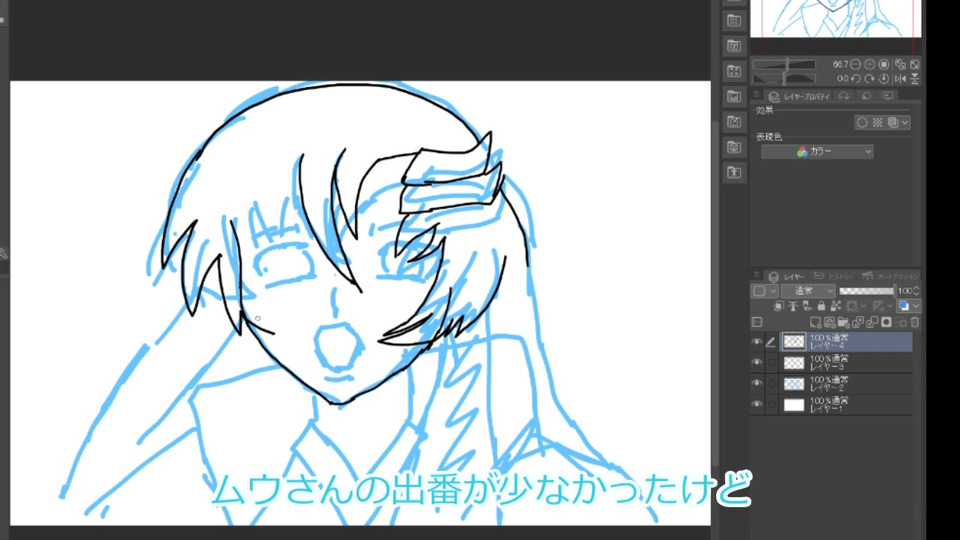Select the レイヤー3 layer row
This screenshot has height=540, width=960.
(846, 363)
